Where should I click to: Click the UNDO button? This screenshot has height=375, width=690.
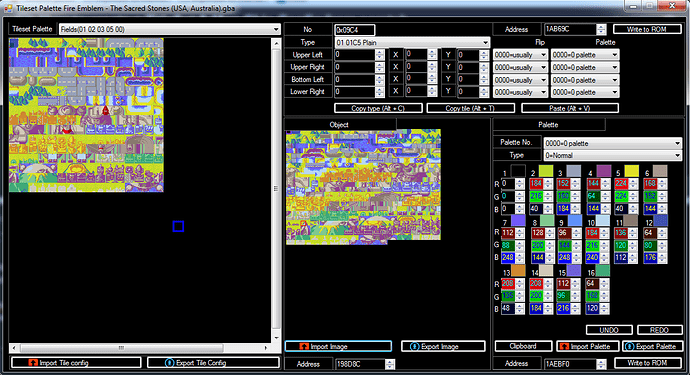tap(609, 330)
